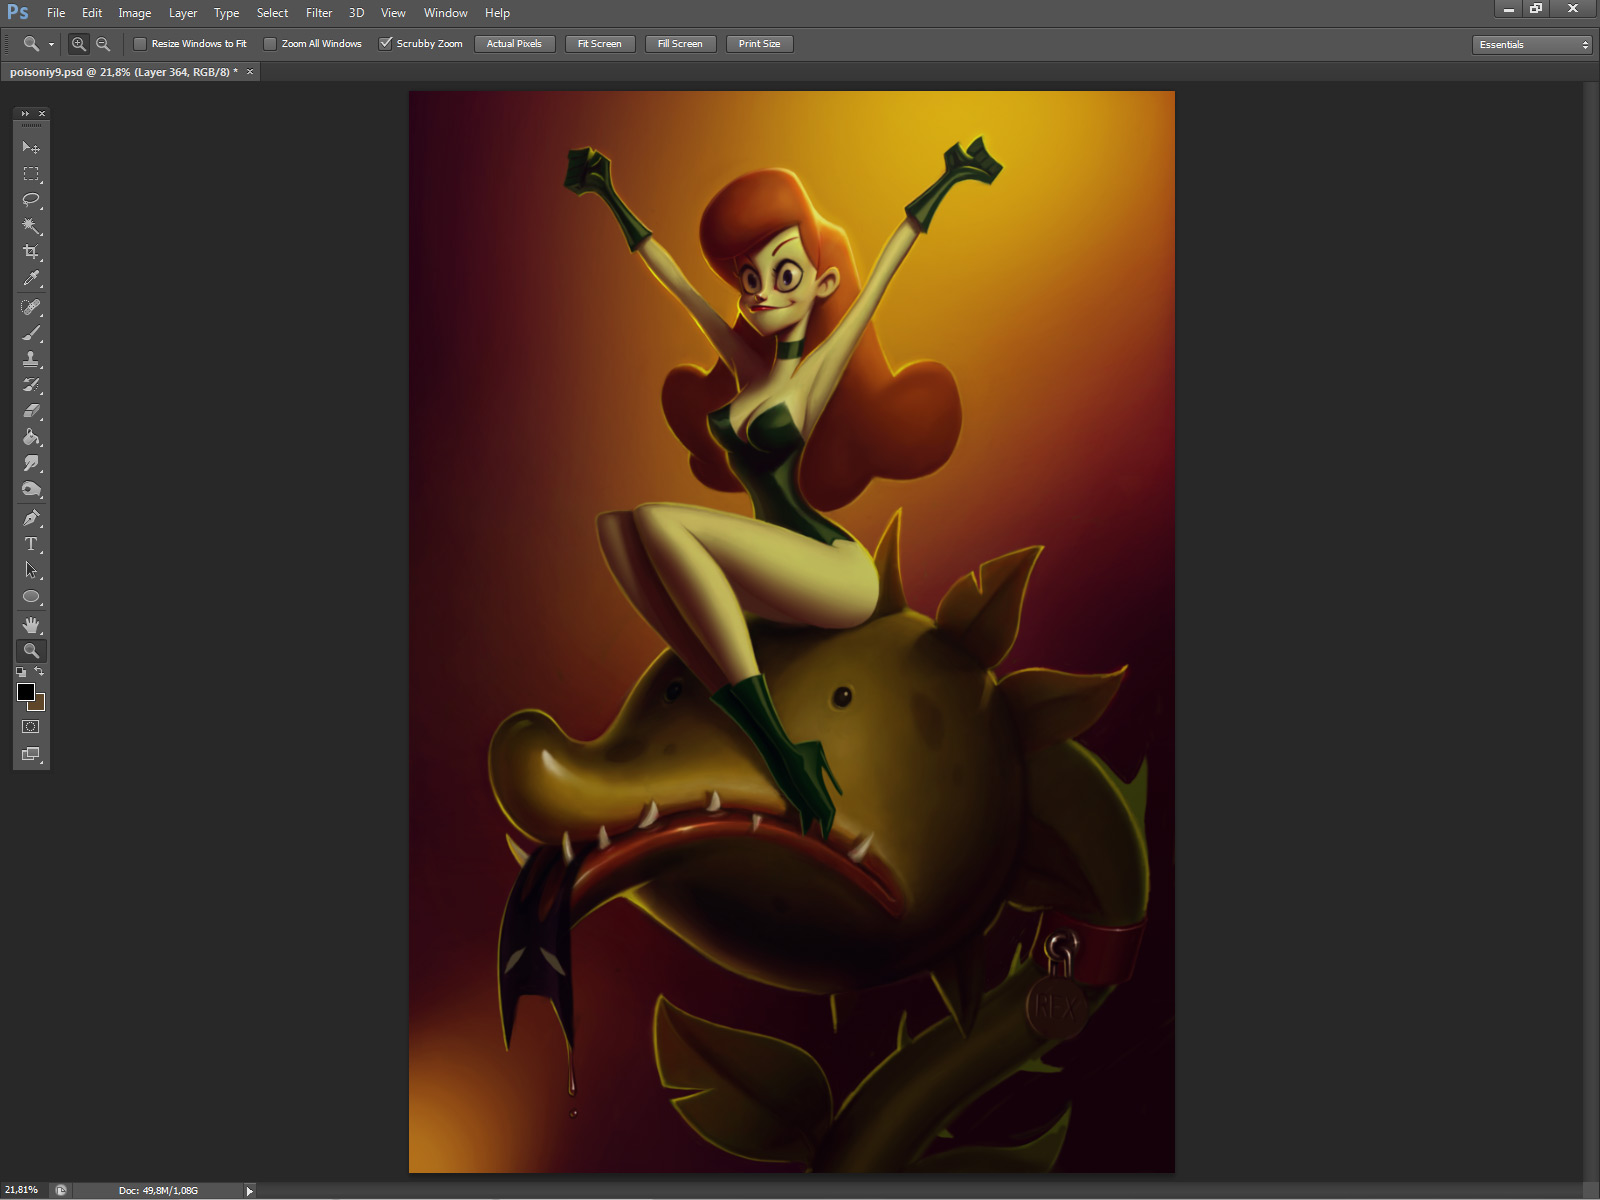This screenshot has height=1200, width=1600.
Task: Select the History Brush tool
Action: pos(31,385)
